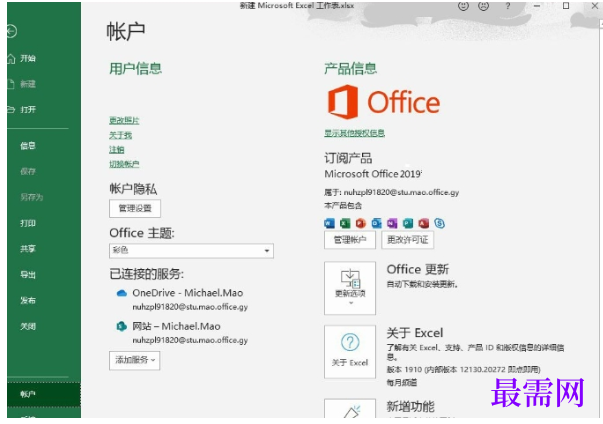
Task: Open the 共享 page
Action: pyautogui.click(x=28, y=249)
